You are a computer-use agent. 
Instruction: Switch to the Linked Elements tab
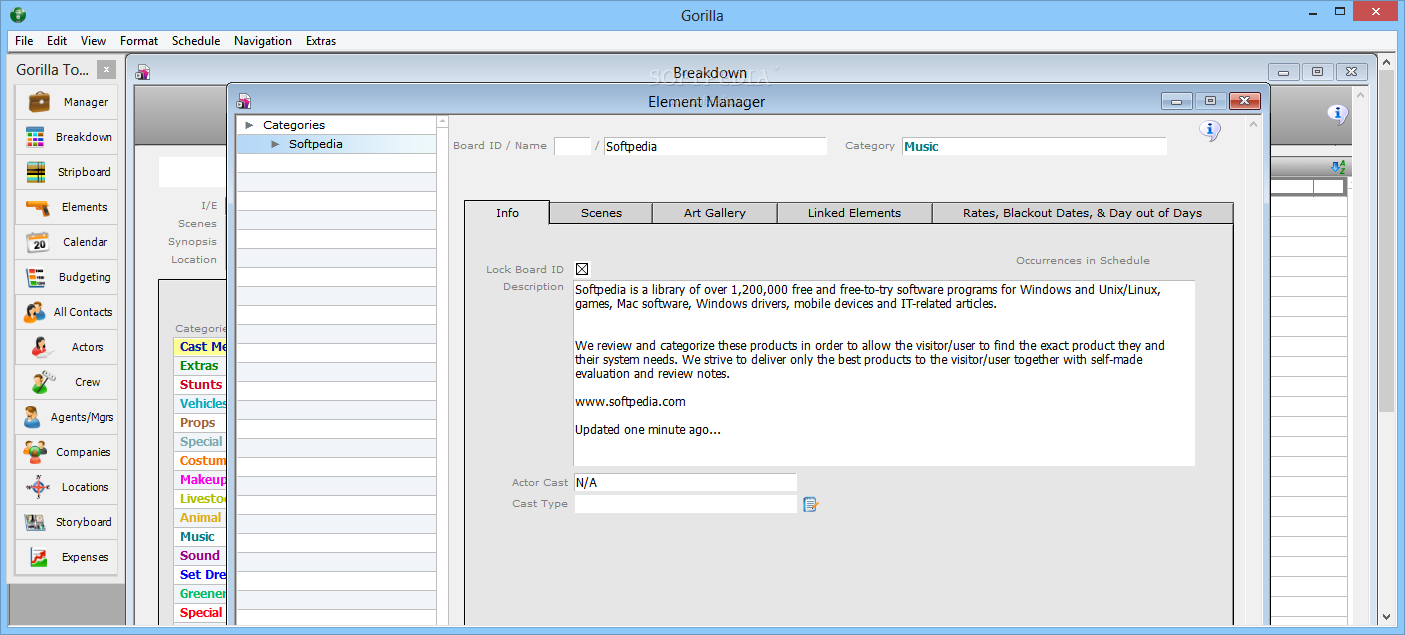coord(855,213)
